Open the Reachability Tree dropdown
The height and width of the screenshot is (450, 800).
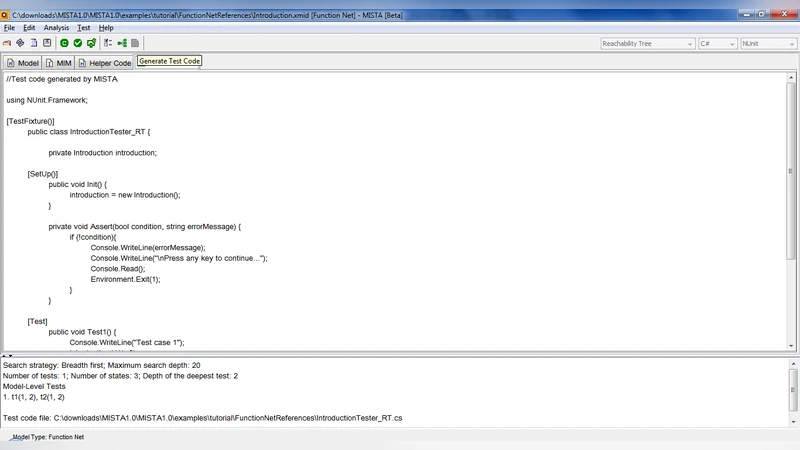pyautogui.click(x=647, y=44)
